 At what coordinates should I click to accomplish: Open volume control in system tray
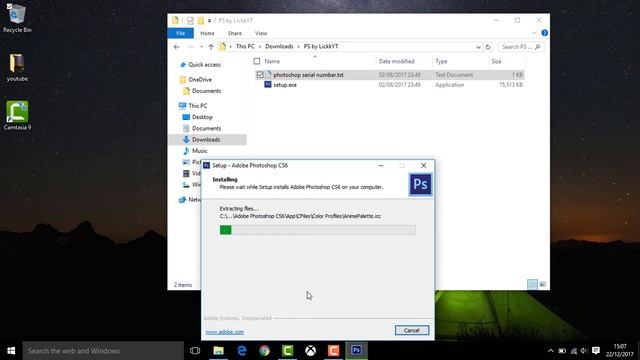point(584,351)
